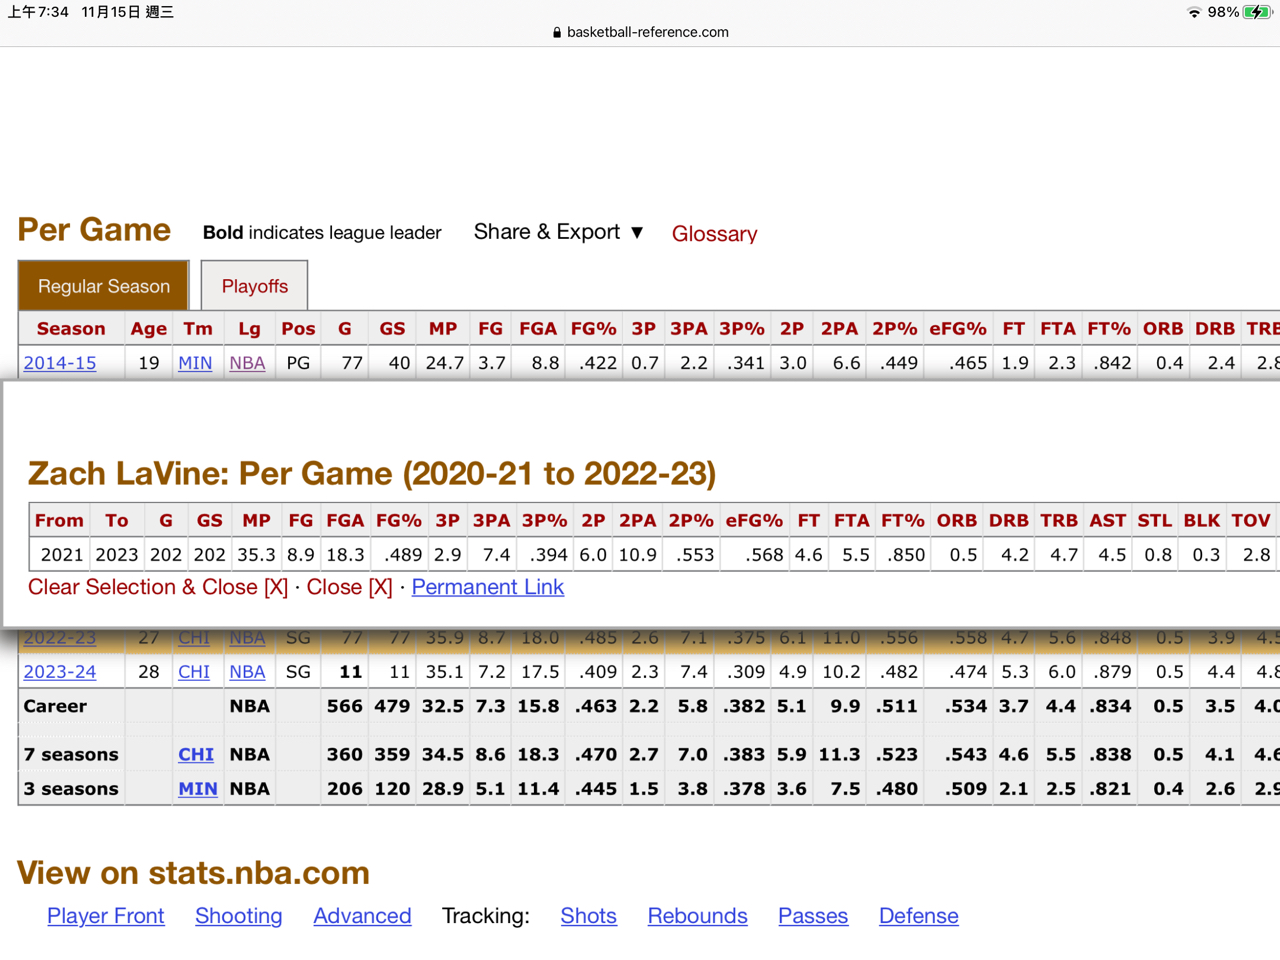Screen dimensions: 1280x960
Task: Click Clear Selection & Close [X]
Action: point(158,587)
